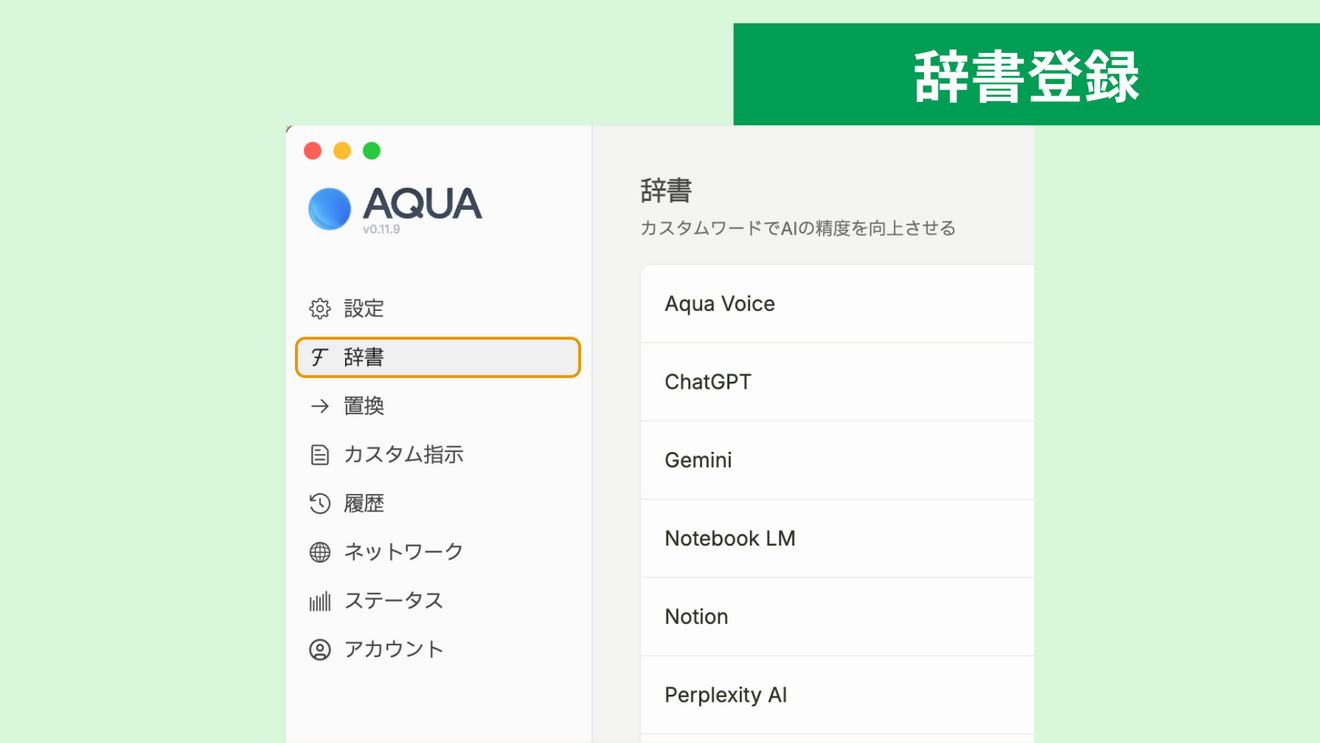The width and height of the screenshot is (1320, 743).
Task: Go to the ネットワーク section
Action: (x=403, y=552)
